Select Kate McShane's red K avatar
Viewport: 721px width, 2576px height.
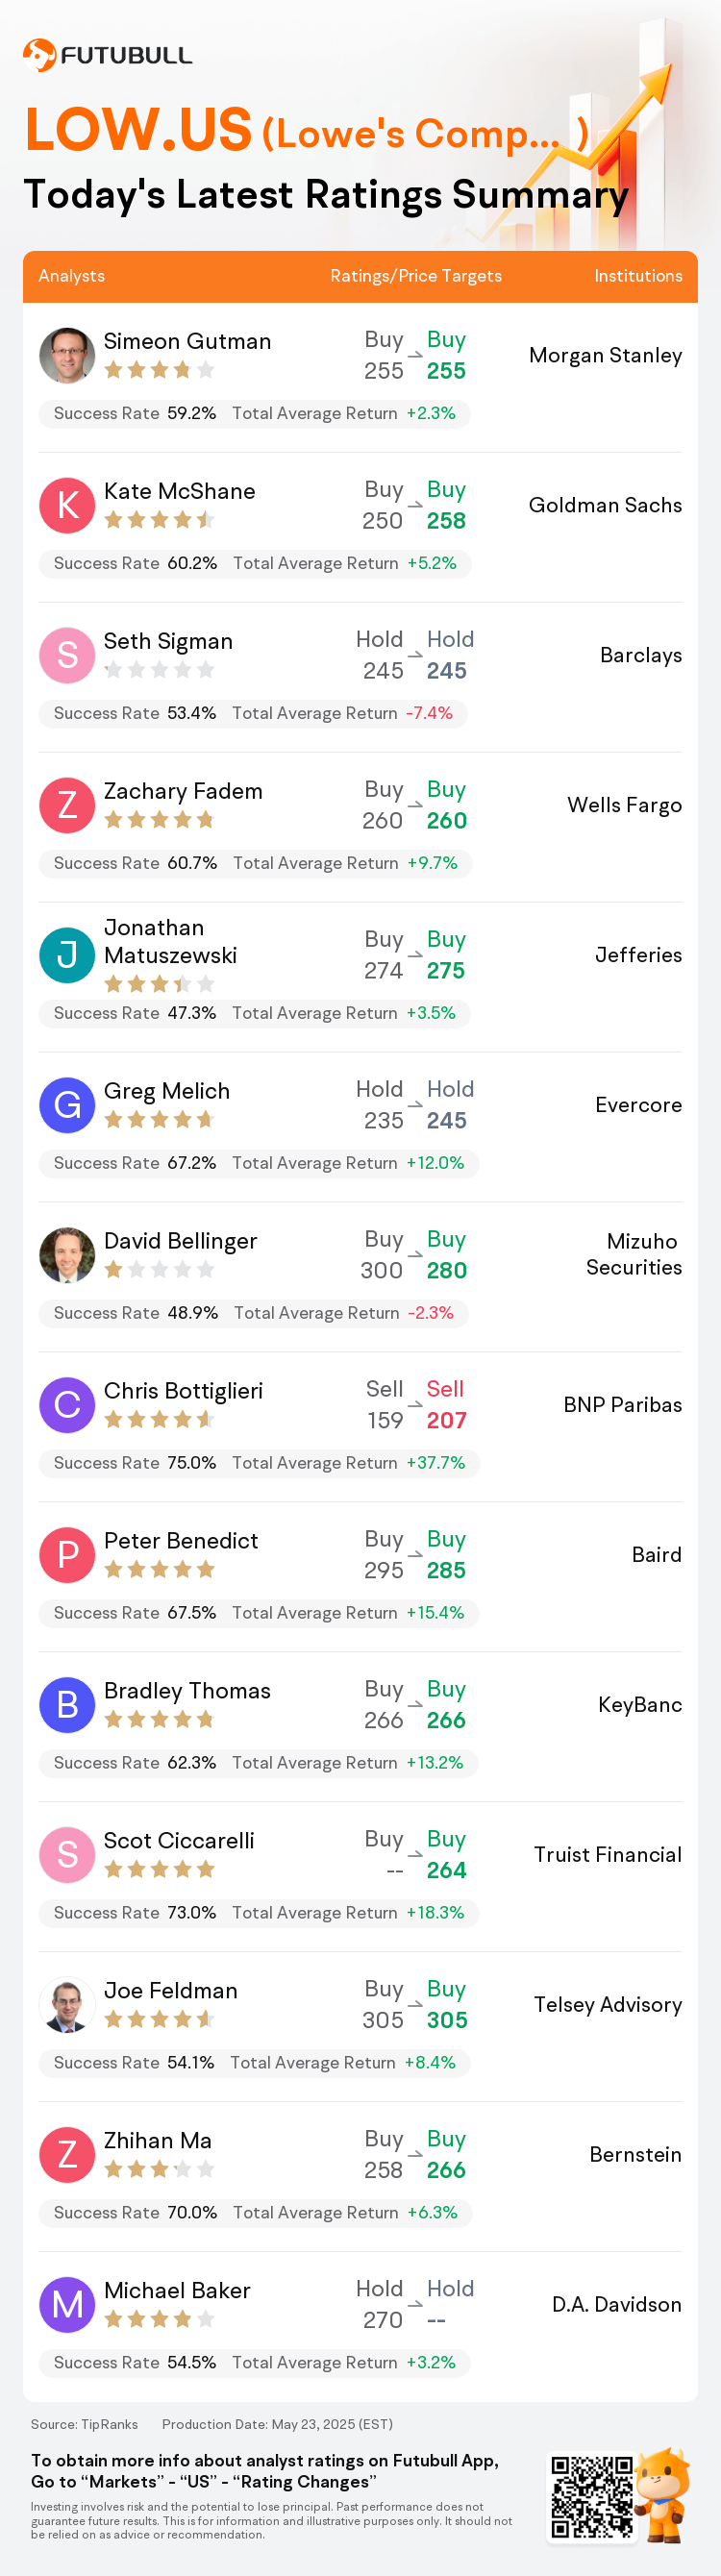67,505
